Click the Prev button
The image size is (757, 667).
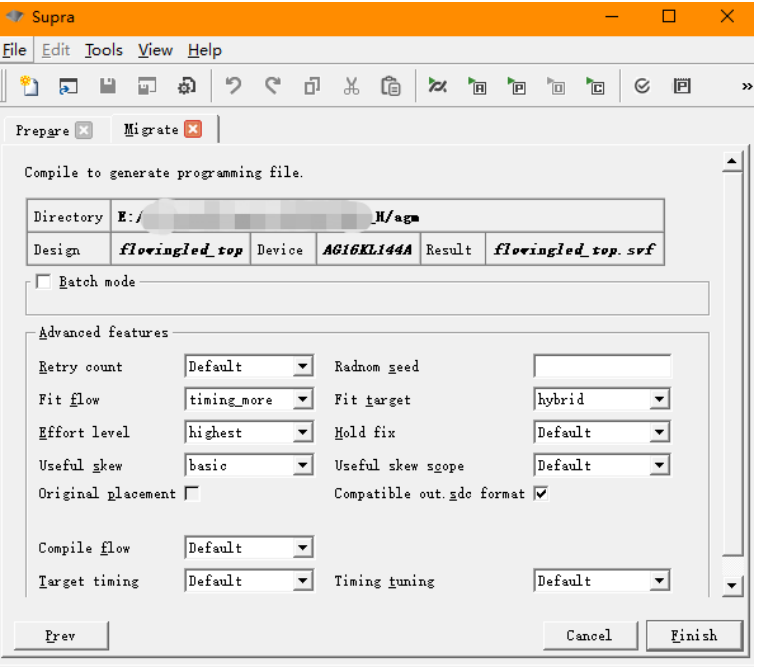pyautogui.click(x=61, y=636)
